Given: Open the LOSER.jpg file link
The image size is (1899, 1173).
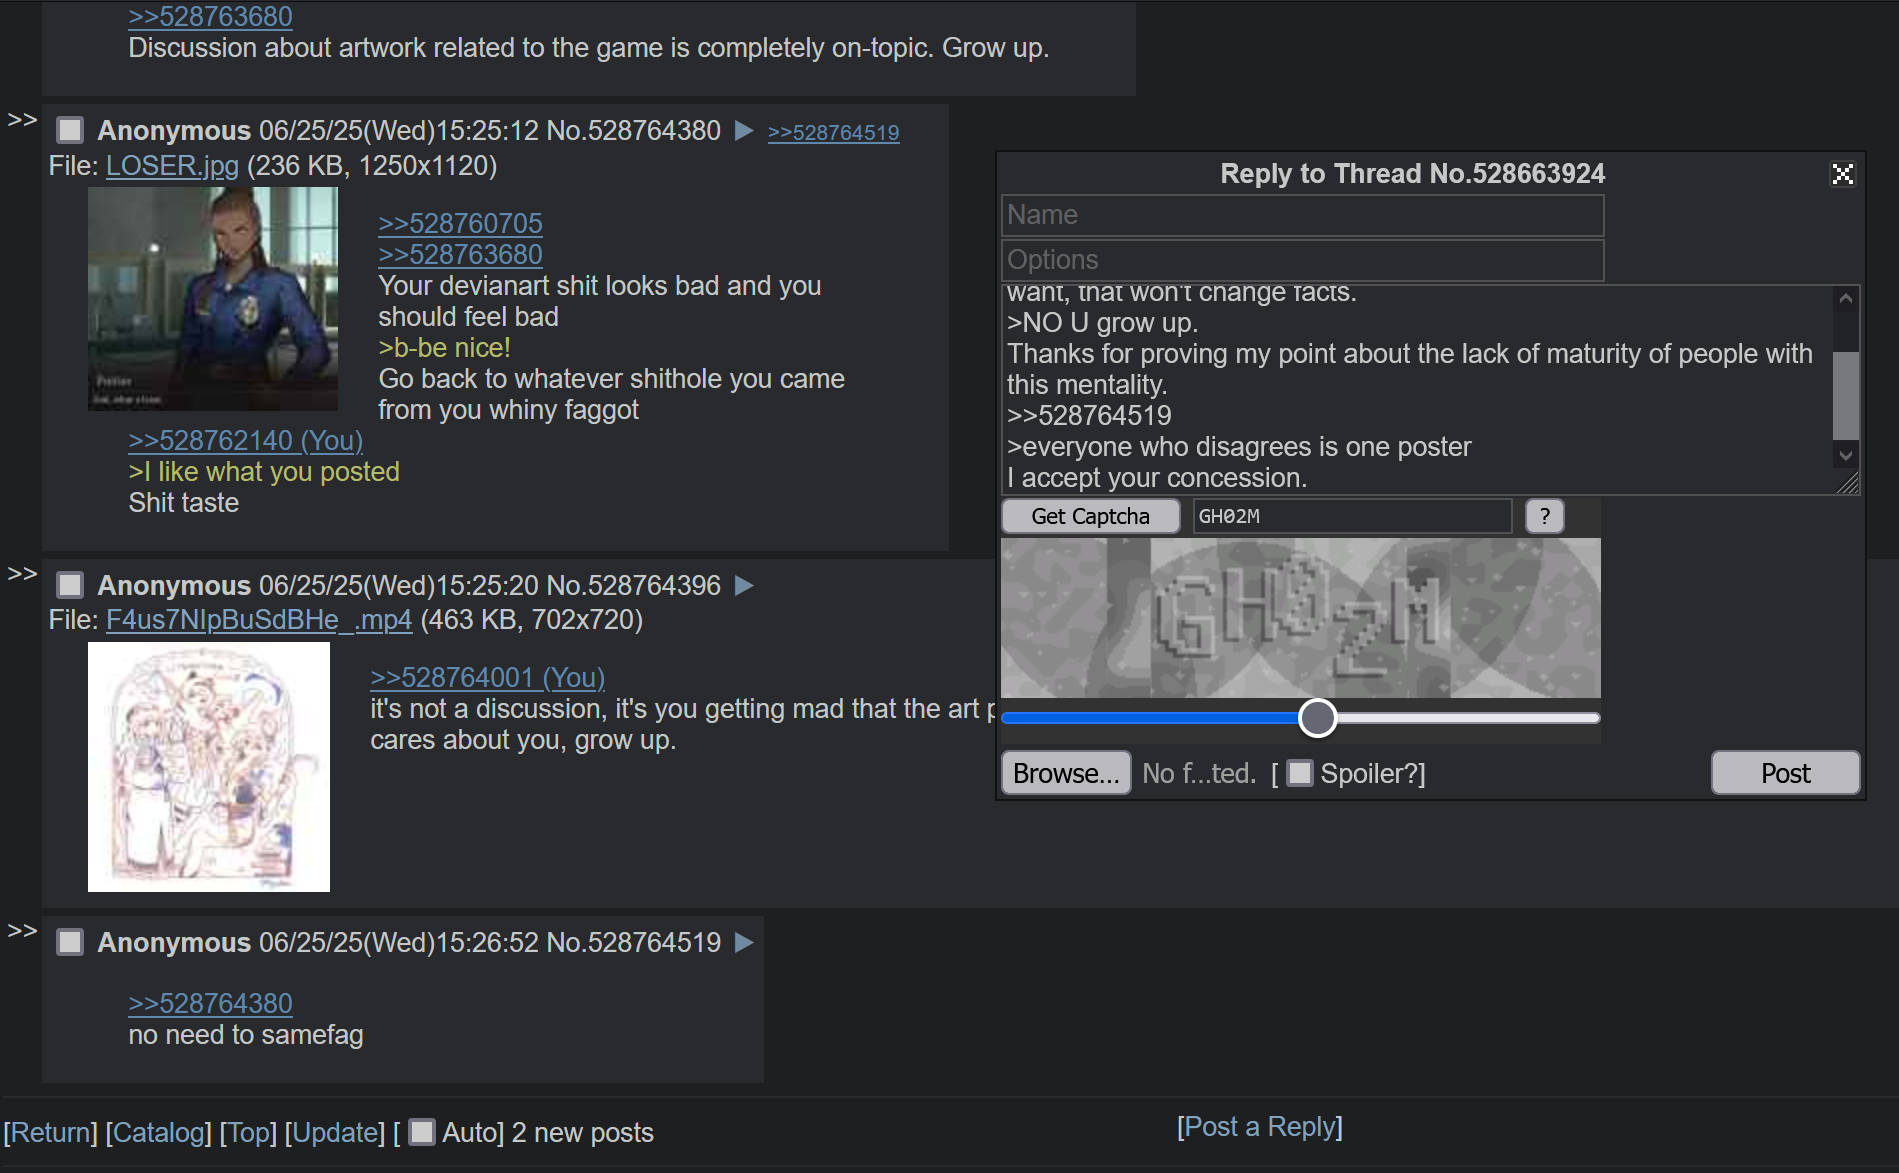Looking at the screenshot, I should [172, 166].
